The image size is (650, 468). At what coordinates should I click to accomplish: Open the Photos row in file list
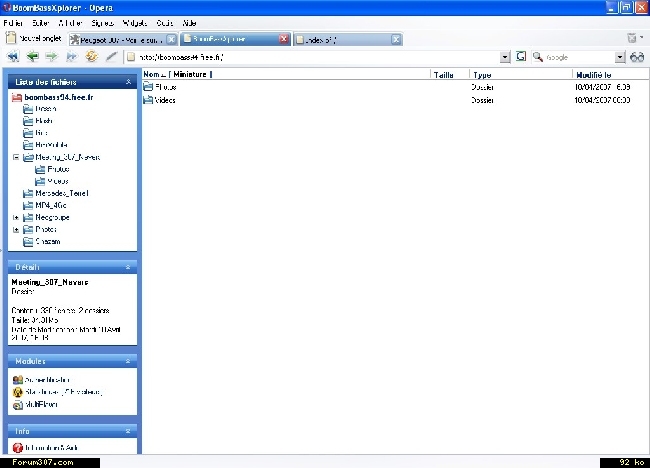[x=396, y=87]
